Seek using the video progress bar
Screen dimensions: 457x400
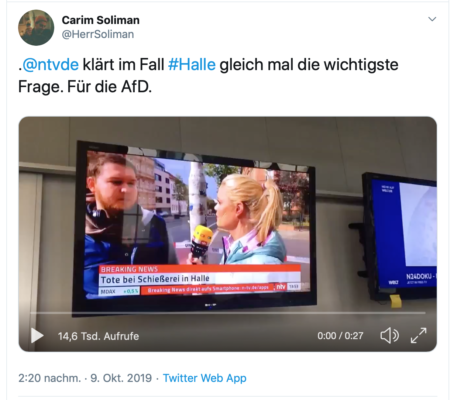pyautogui.click(x=228, y=313)
